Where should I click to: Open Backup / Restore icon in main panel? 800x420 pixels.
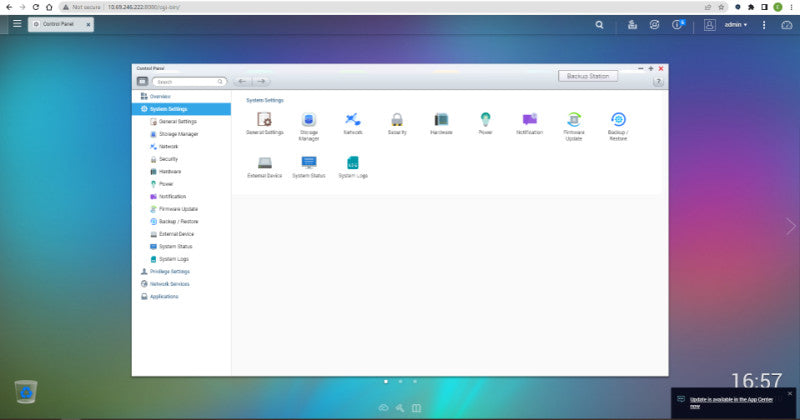[618, 119]
